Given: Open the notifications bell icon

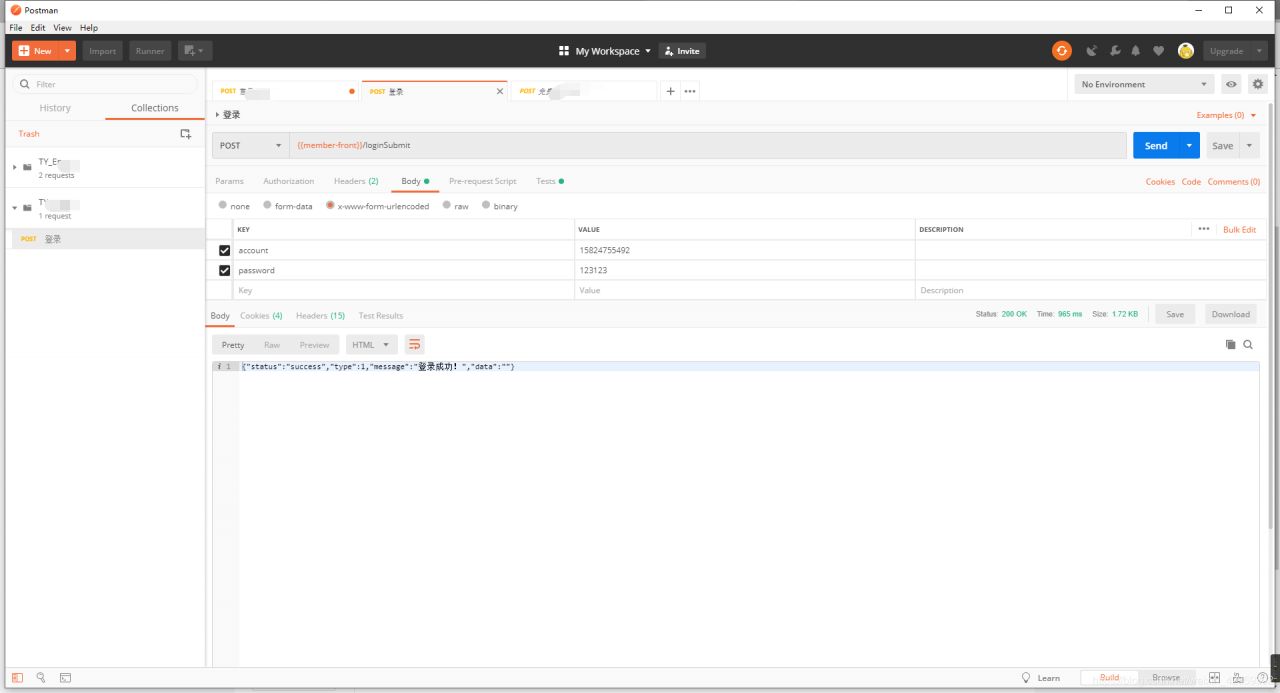Looking at the screenshot, I should coord(1136,51).
